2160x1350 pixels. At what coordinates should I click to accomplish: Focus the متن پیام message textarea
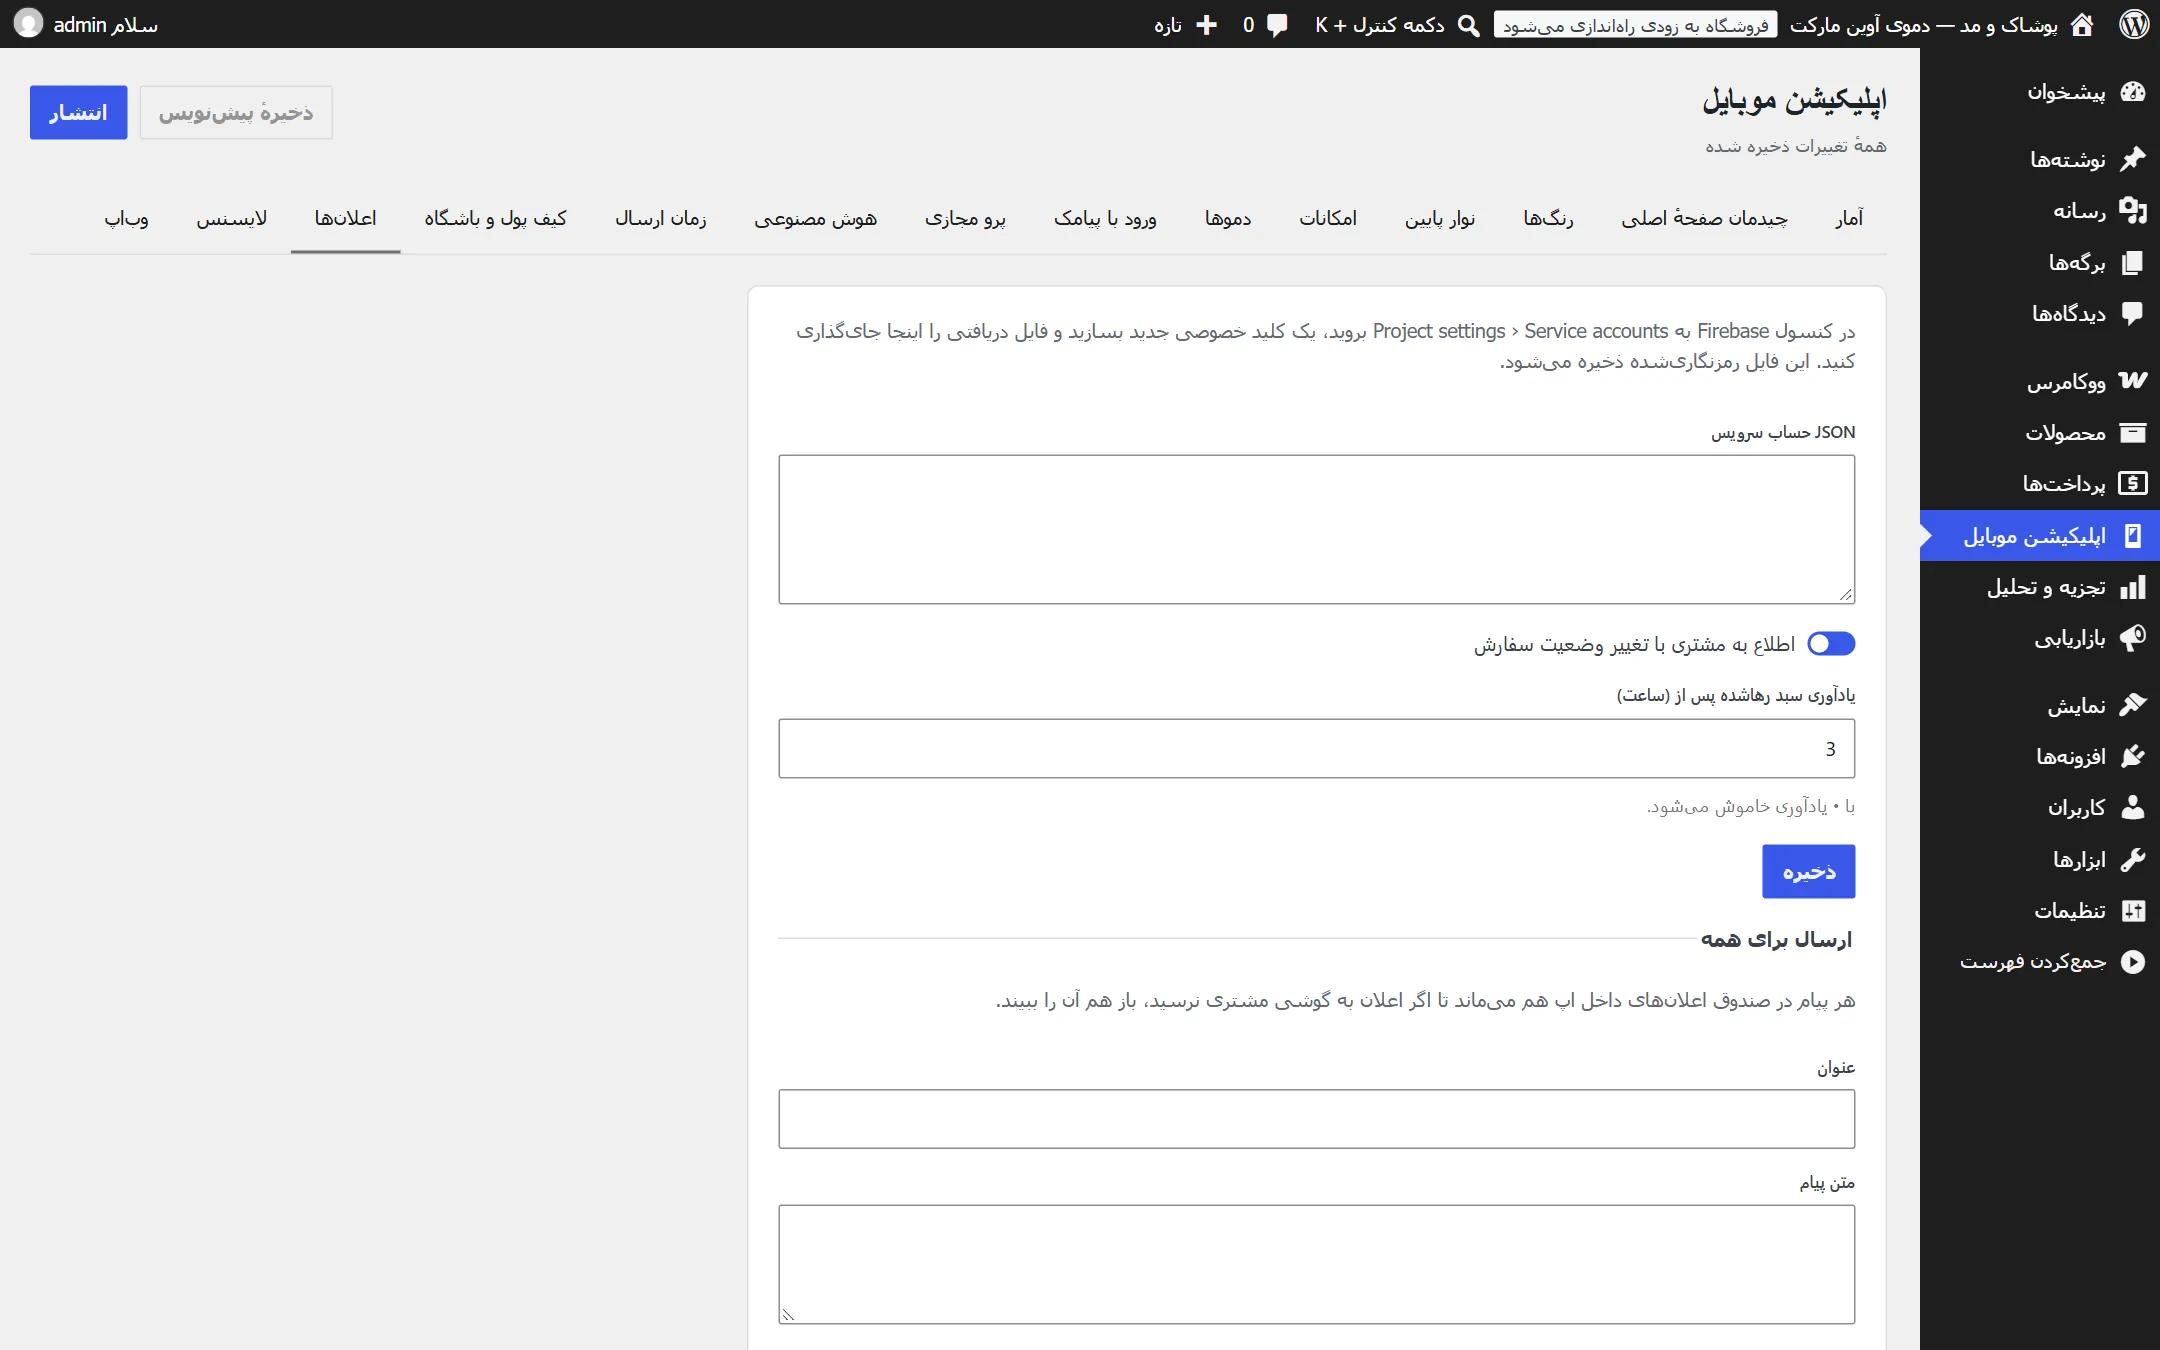(x=1316, y=1264)
